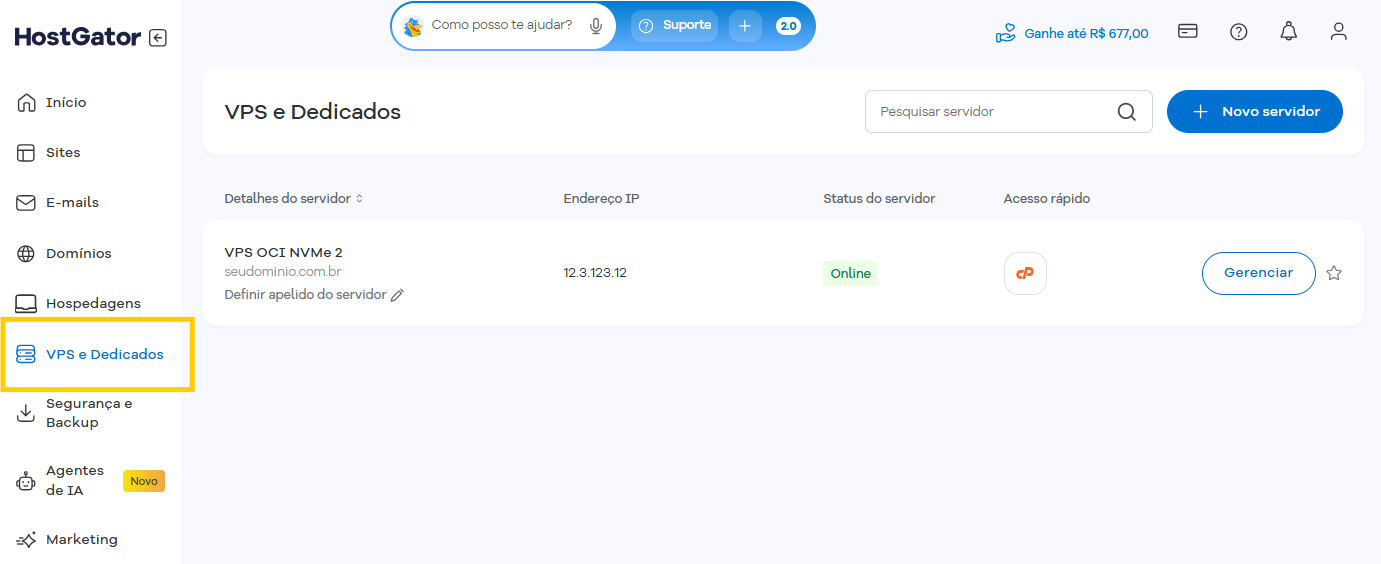Viewport: 1381px width, 564px height.
Task: Click the Marketing sparkle icon
Action: pos(26,539)
